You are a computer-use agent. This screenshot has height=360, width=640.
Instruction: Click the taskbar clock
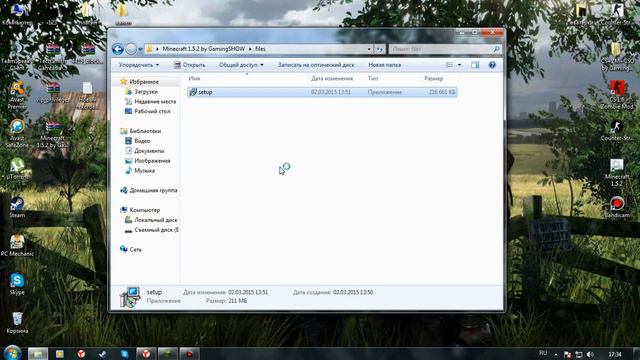tap(614, 354)
